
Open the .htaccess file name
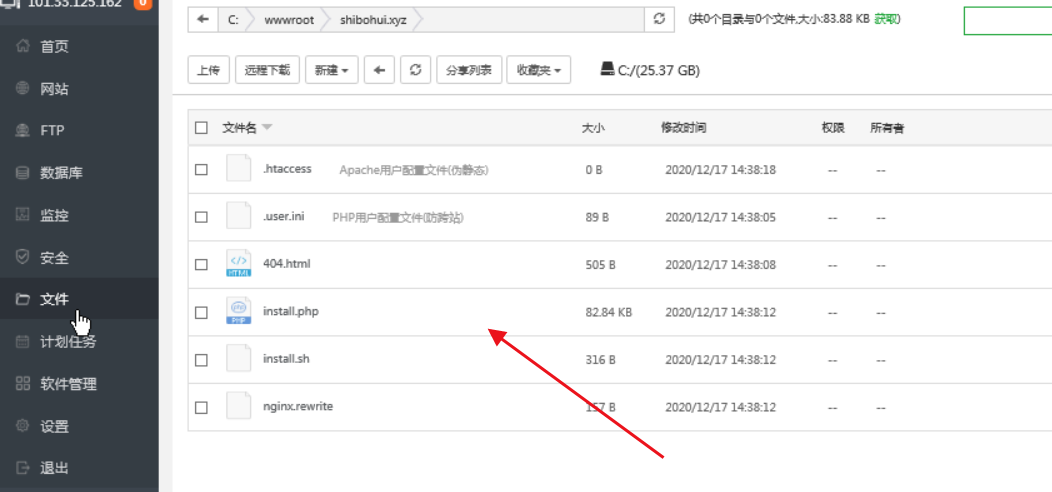(x=287, y=169)
